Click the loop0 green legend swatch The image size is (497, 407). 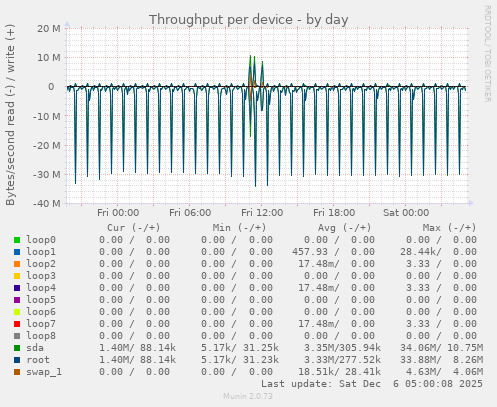17,240
